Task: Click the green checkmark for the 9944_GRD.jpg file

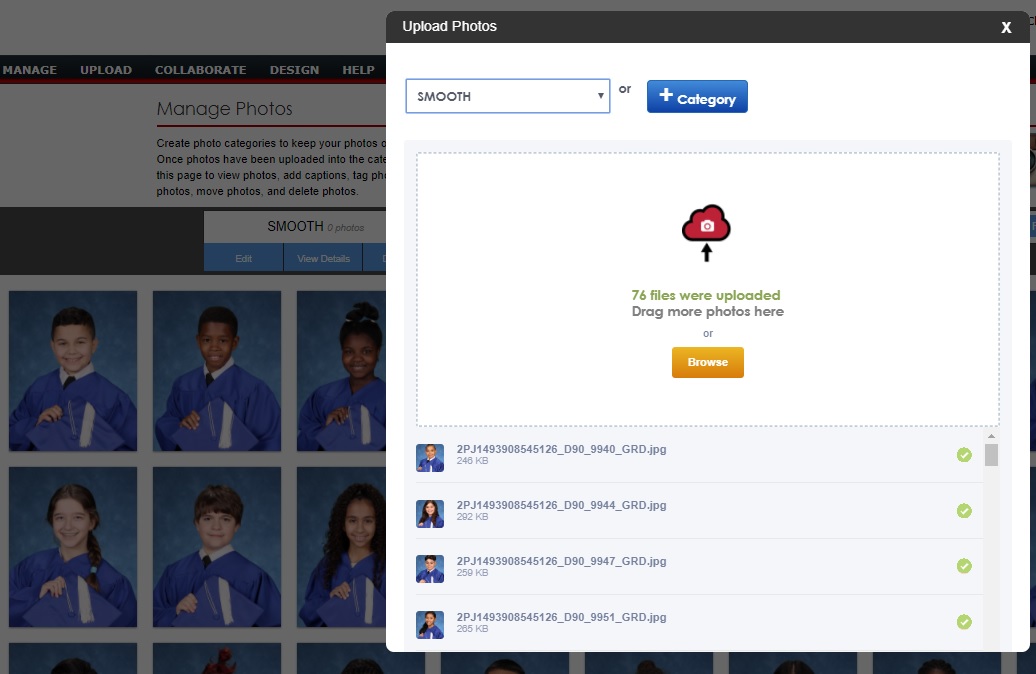Action: pyautogui.click(x=964, y=511)
